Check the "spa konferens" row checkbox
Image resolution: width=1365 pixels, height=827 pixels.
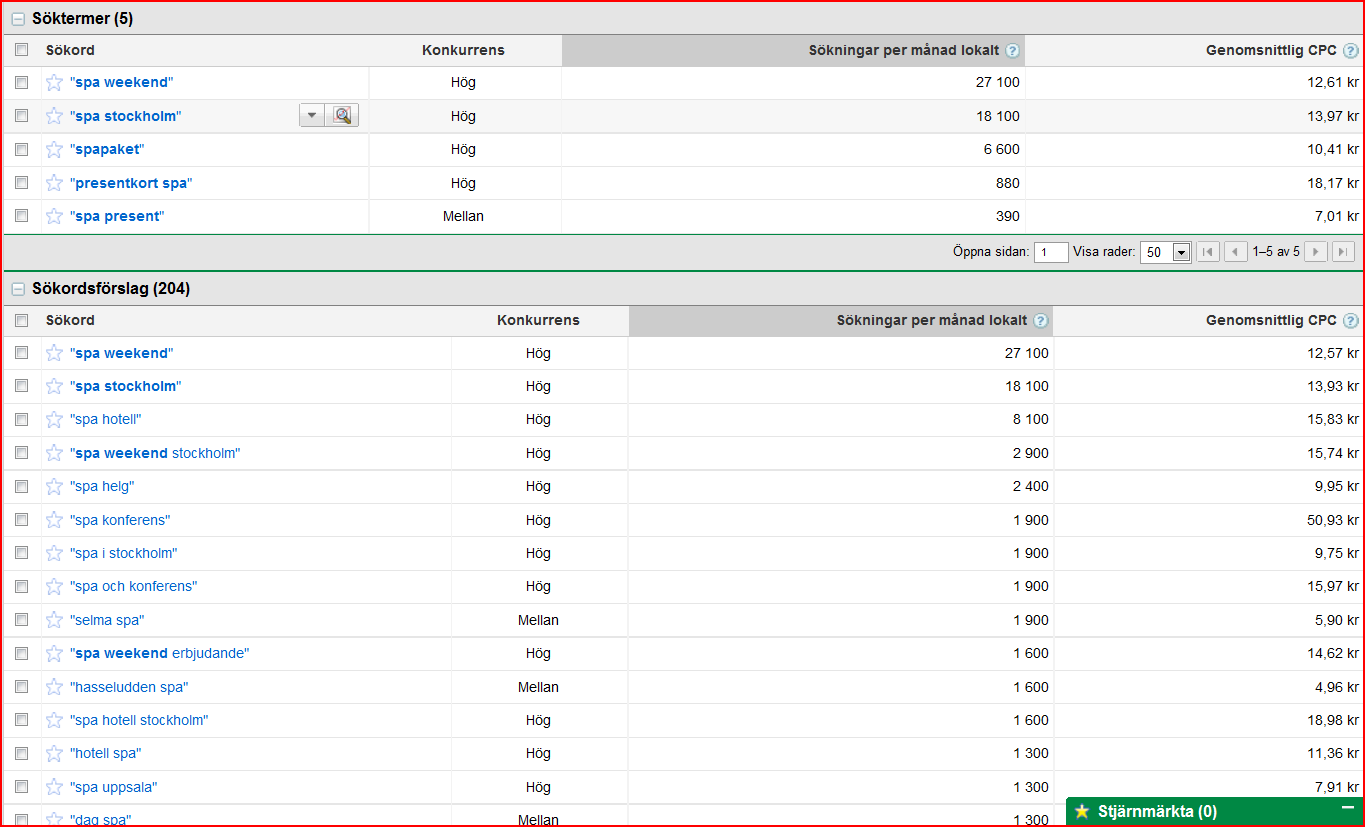[x=21, y=520]
